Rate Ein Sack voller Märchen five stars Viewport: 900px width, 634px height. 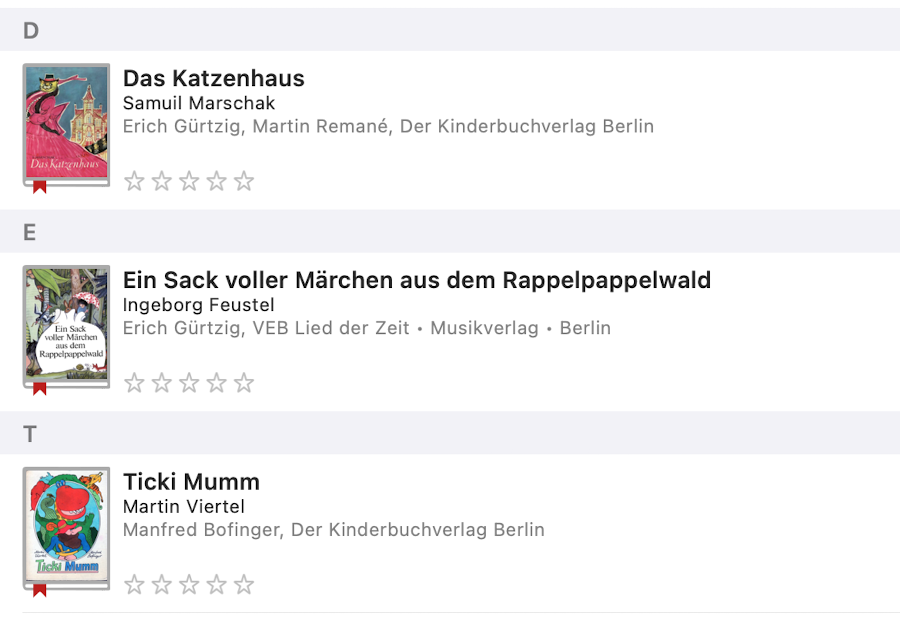[x=244, y=383]
